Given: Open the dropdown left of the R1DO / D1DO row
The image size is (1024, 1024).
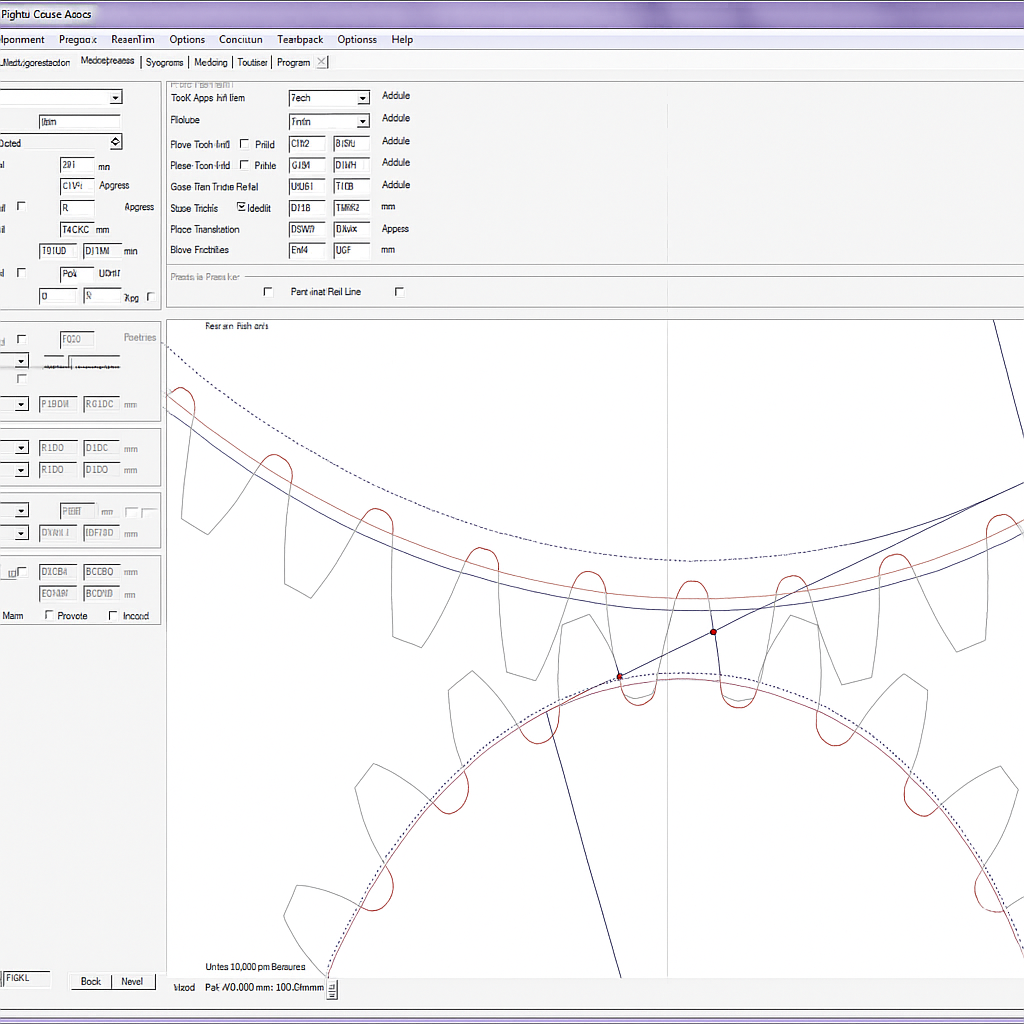Looking at the screenshot, I should pos(22,470).
